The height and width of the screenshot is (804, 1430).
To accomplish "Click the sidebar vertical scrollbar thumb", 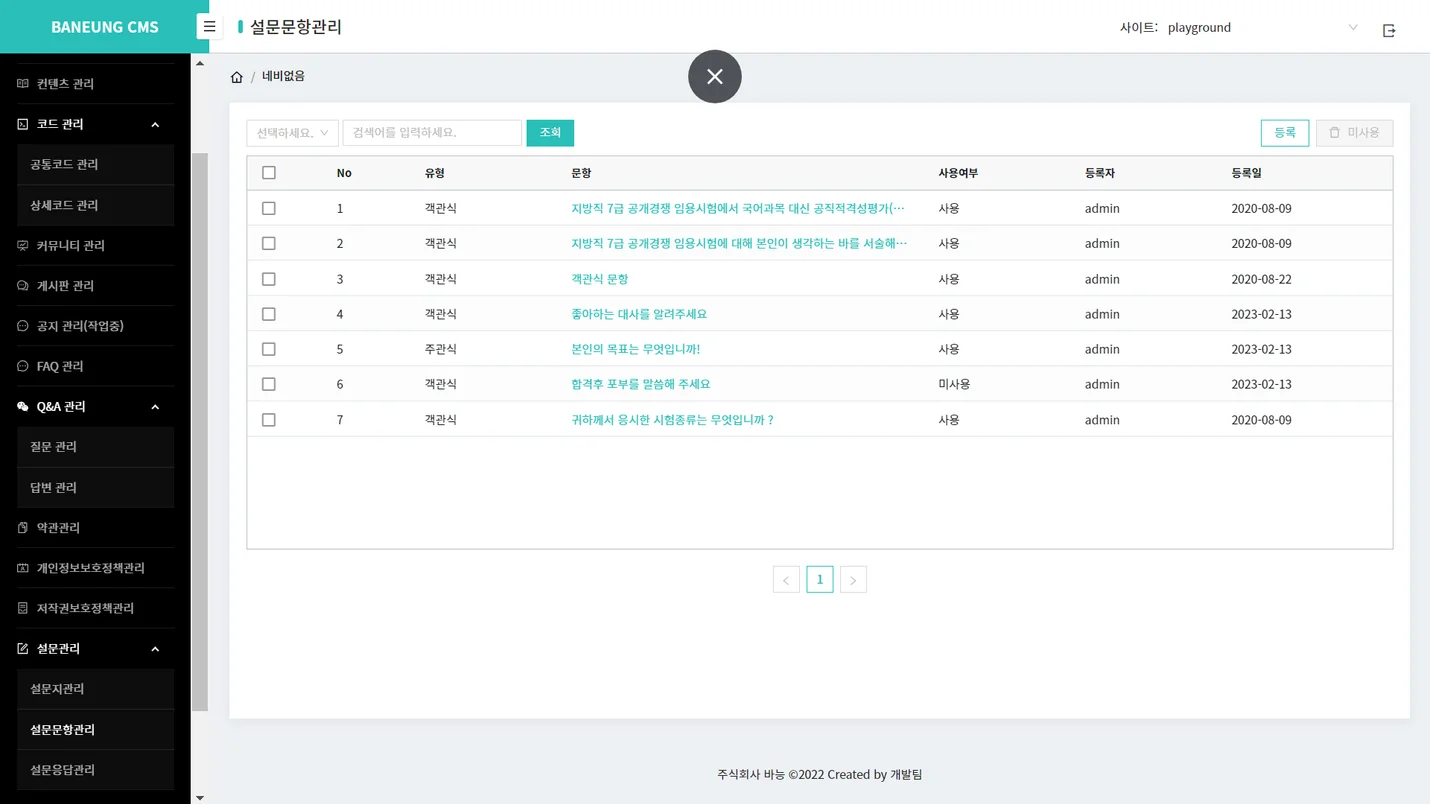I will pyautogui.click(x=200, y=432).
